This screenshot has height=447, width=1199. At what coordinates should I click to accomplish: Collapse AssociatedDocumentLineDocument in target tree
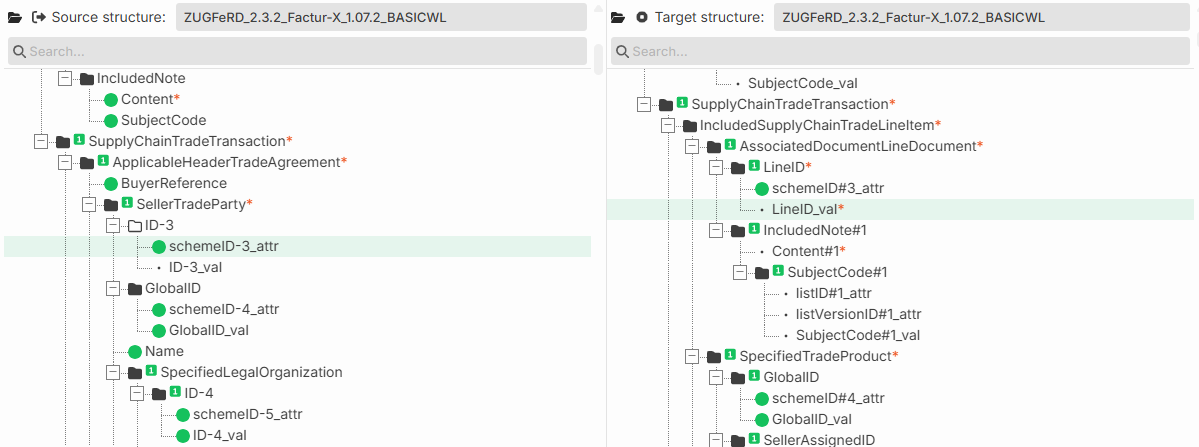tap(692, 145)
